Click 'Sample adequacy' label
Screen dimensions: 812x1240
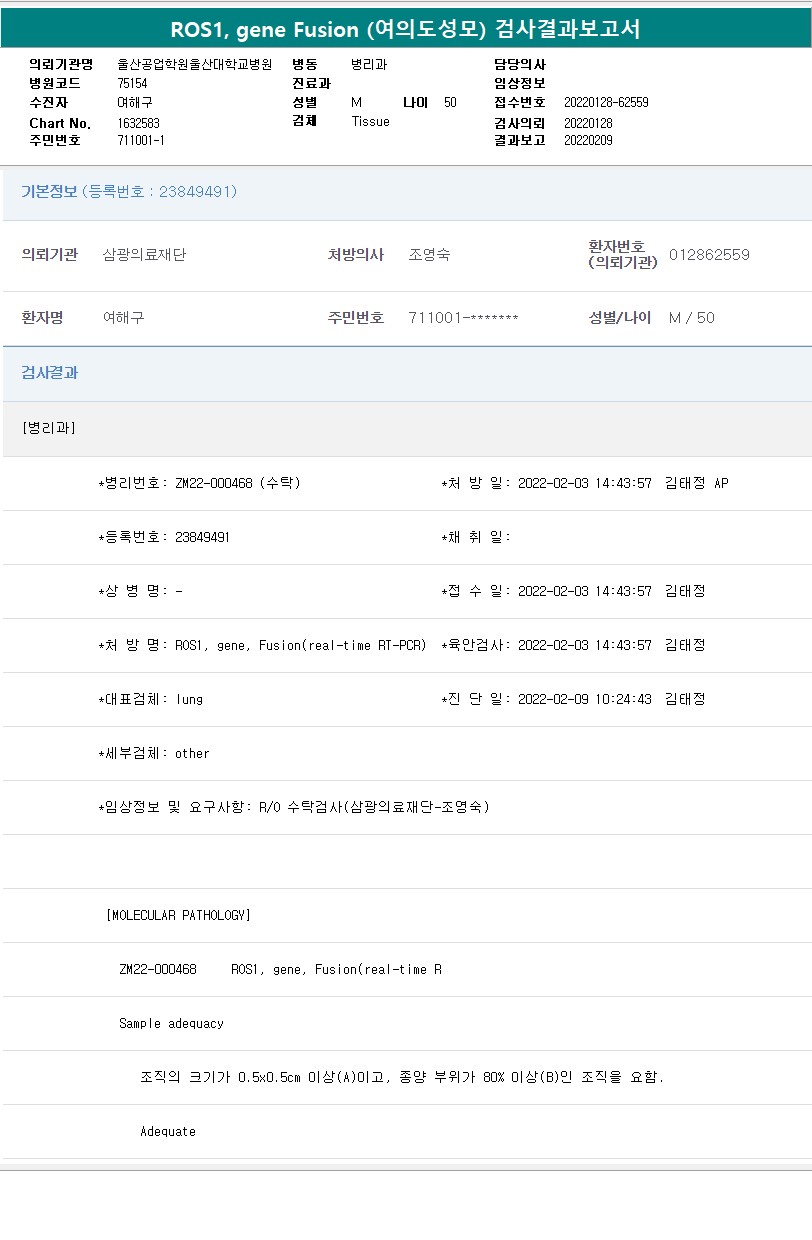tap(171, 1023)
